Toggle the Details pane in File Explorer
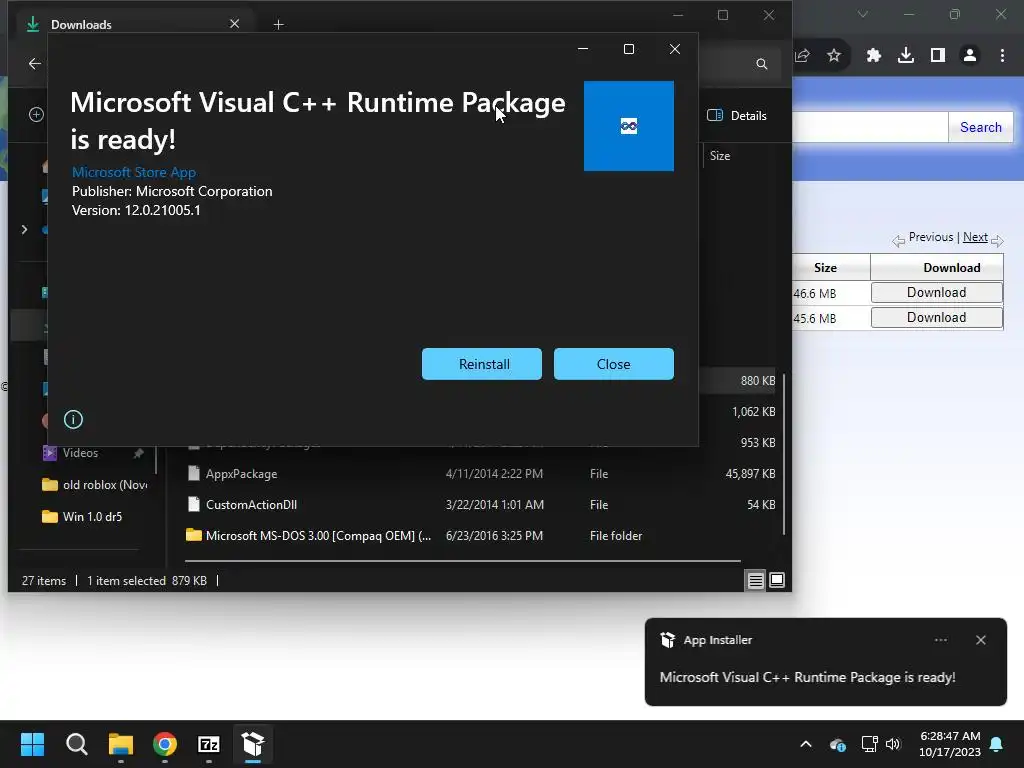1024x768 pixels. click(737, 116)
